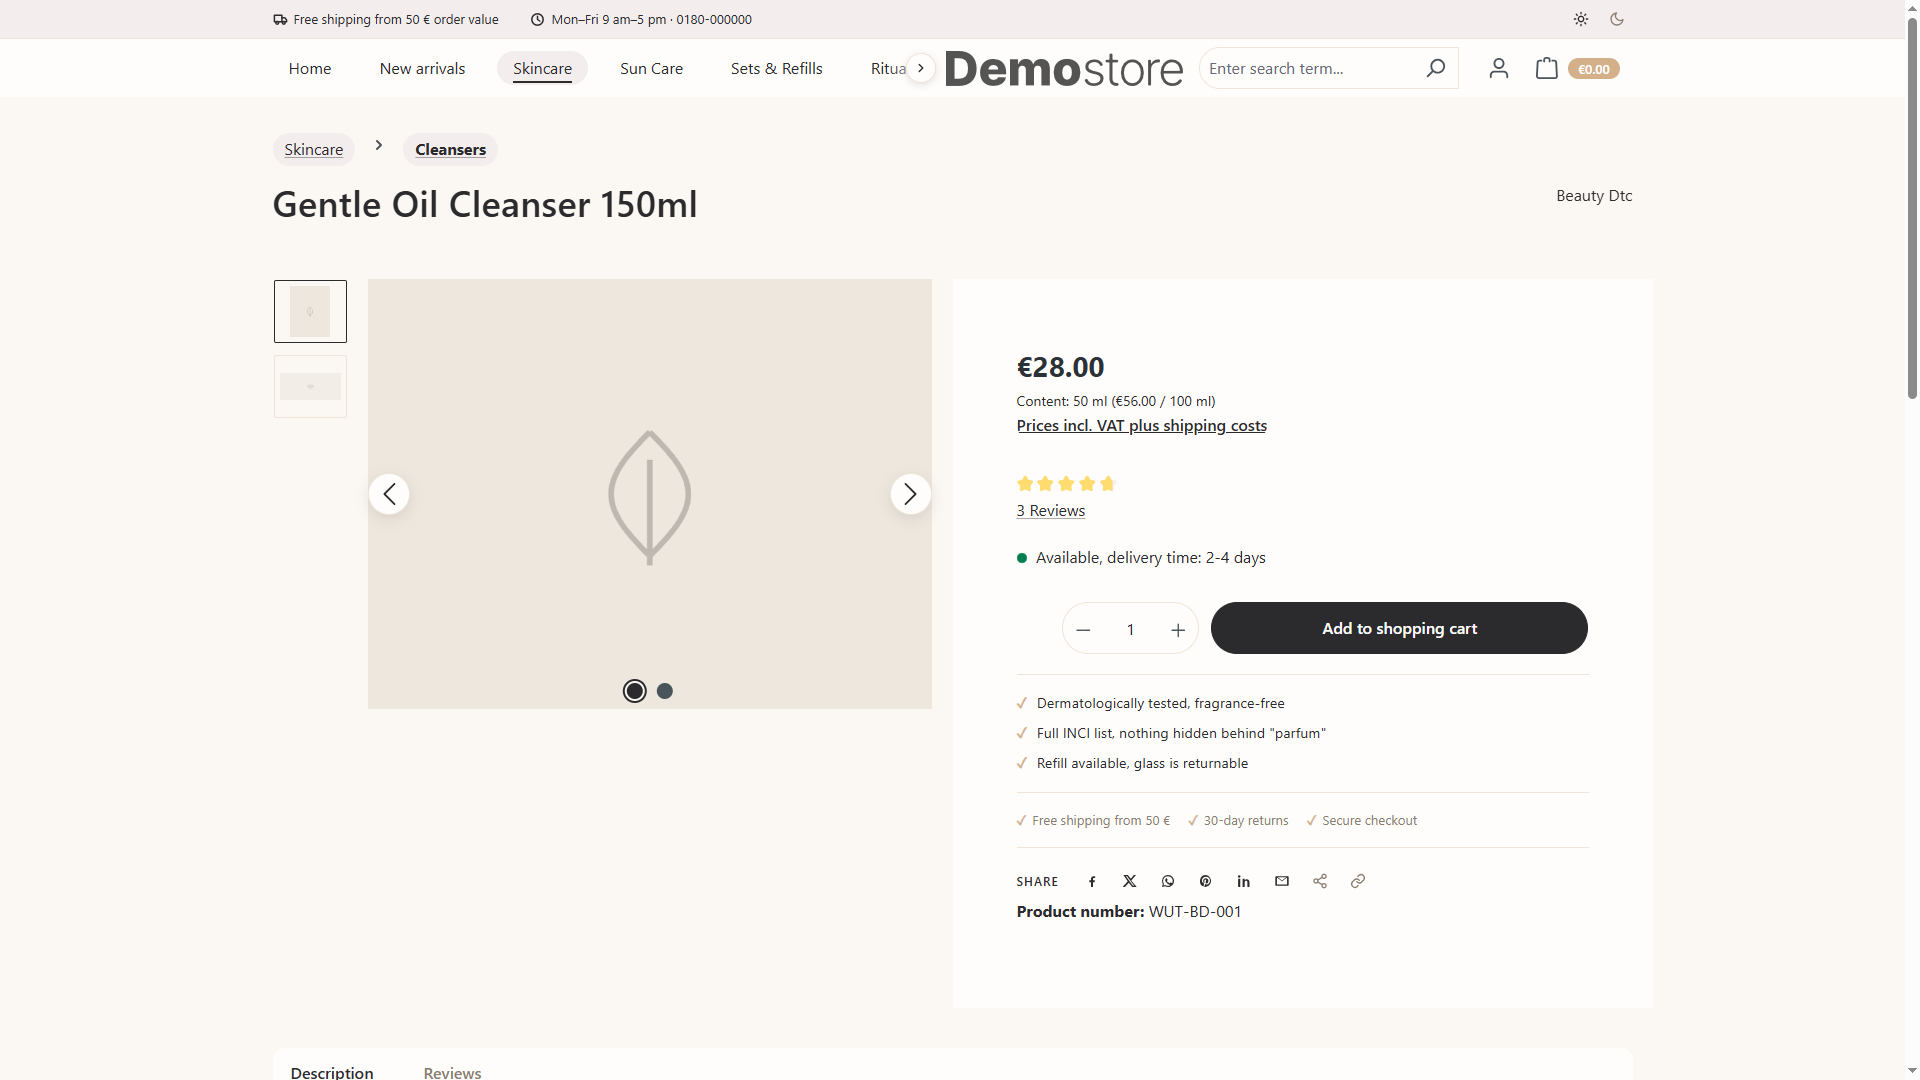1920x1080 pixels.
Task: Share product by email envelope icon
Action: pyautogui.click(x=1282, y=881)
